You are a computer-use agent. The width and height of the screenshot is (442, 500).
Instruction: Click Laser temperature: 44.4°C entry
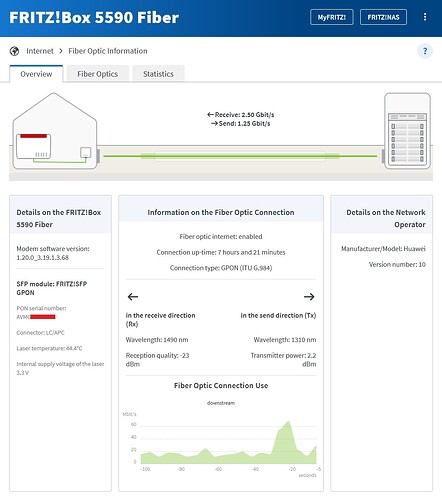click(x=49, y=348)
